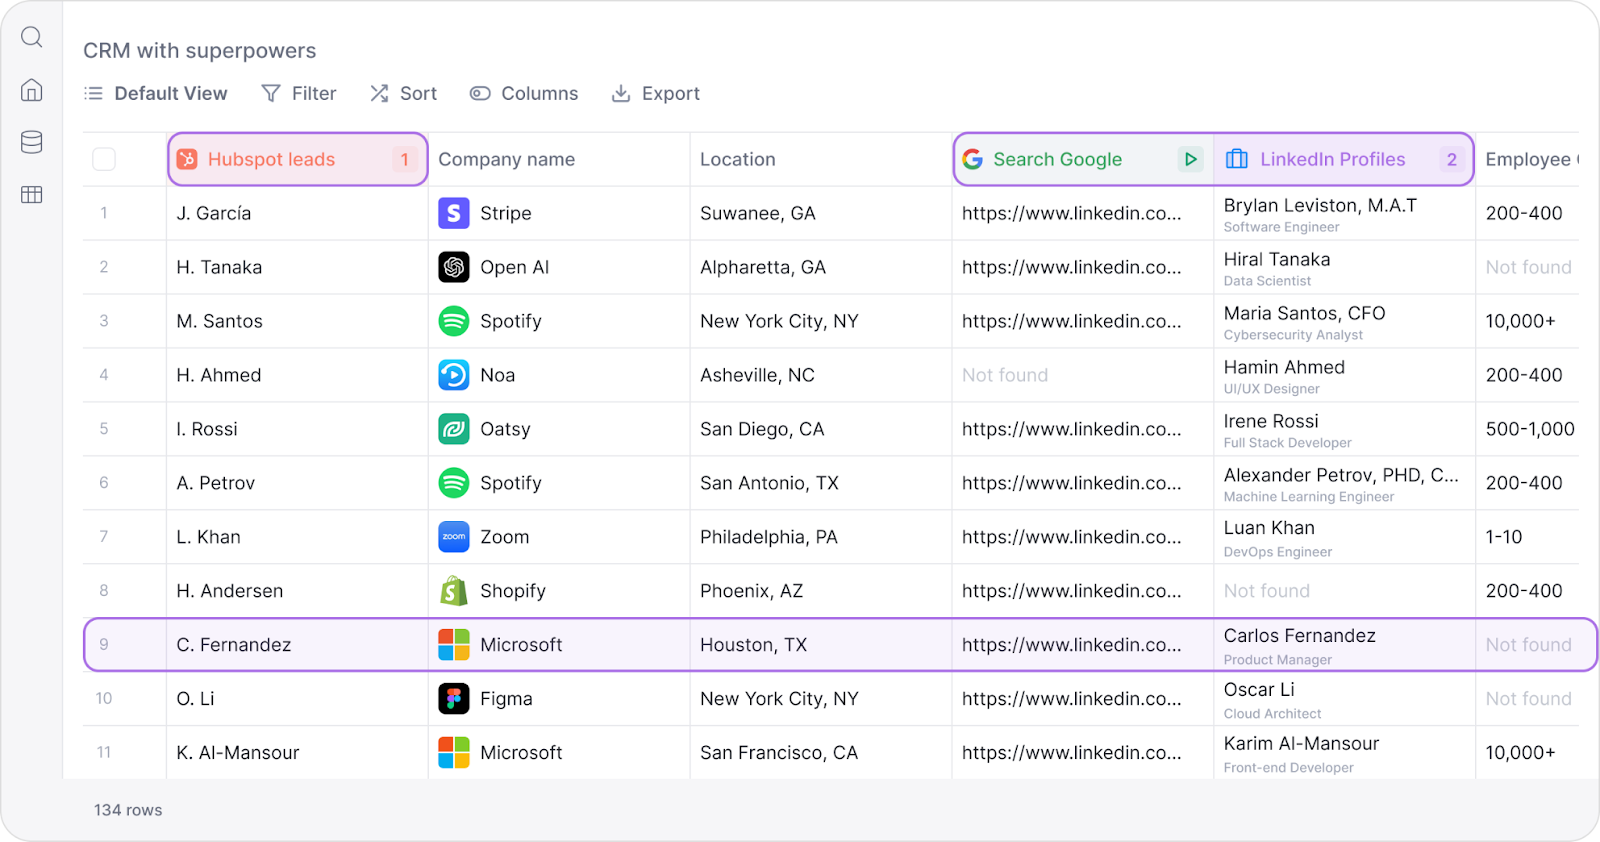1600x842 pixels.
Task: Click Brylan Leviston, M.A.T profile cell
Action: 1345,213
